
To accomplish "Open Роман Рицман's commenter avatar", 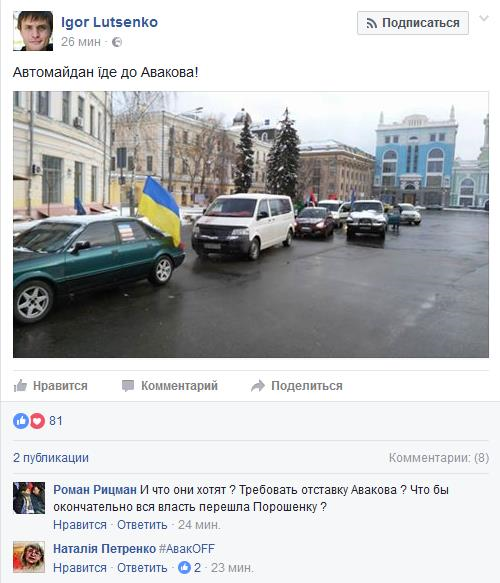I will click(x=29, y=498).
